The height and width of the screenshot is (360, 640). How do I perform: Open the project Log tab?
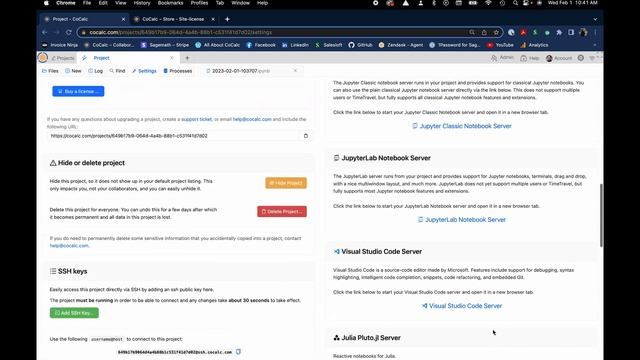96,71
